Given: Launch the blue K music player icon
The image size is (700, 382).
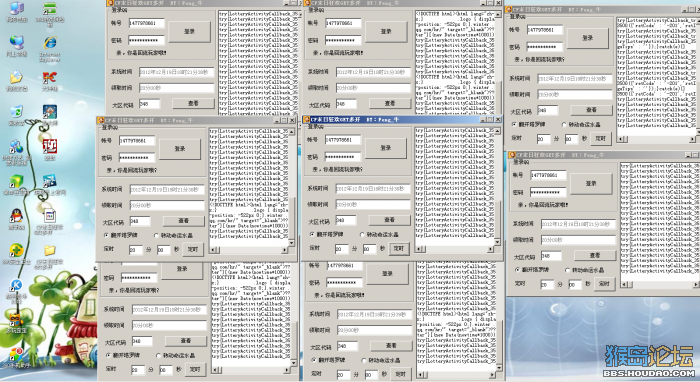Looking at the screenshot, I should (17, 286).
